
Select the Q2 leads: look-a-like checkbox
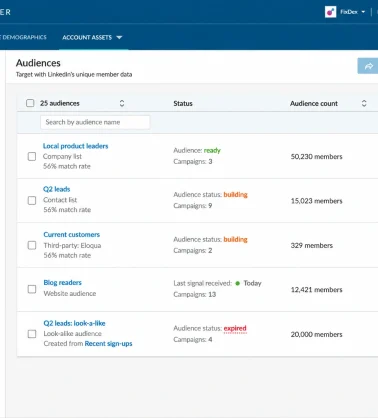click(x=32, y=334)
